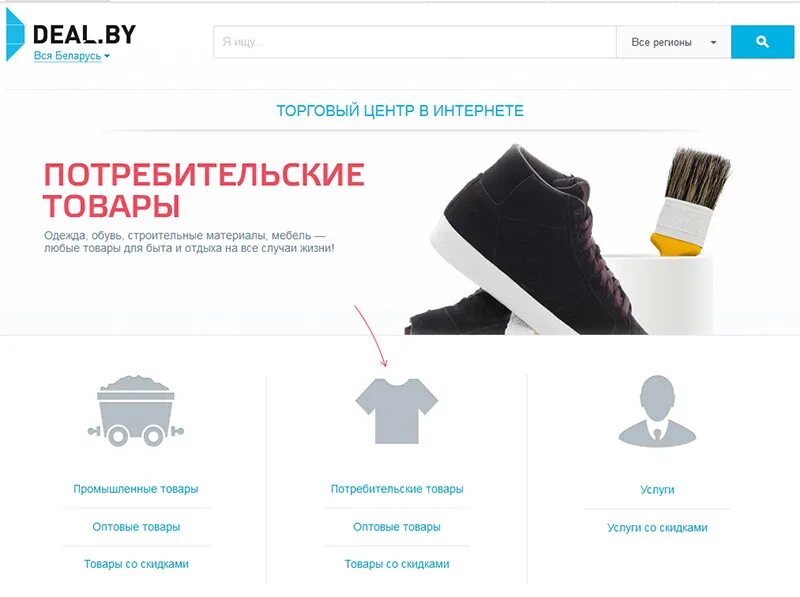Open the Промышленные товары link

pos(136,489)
